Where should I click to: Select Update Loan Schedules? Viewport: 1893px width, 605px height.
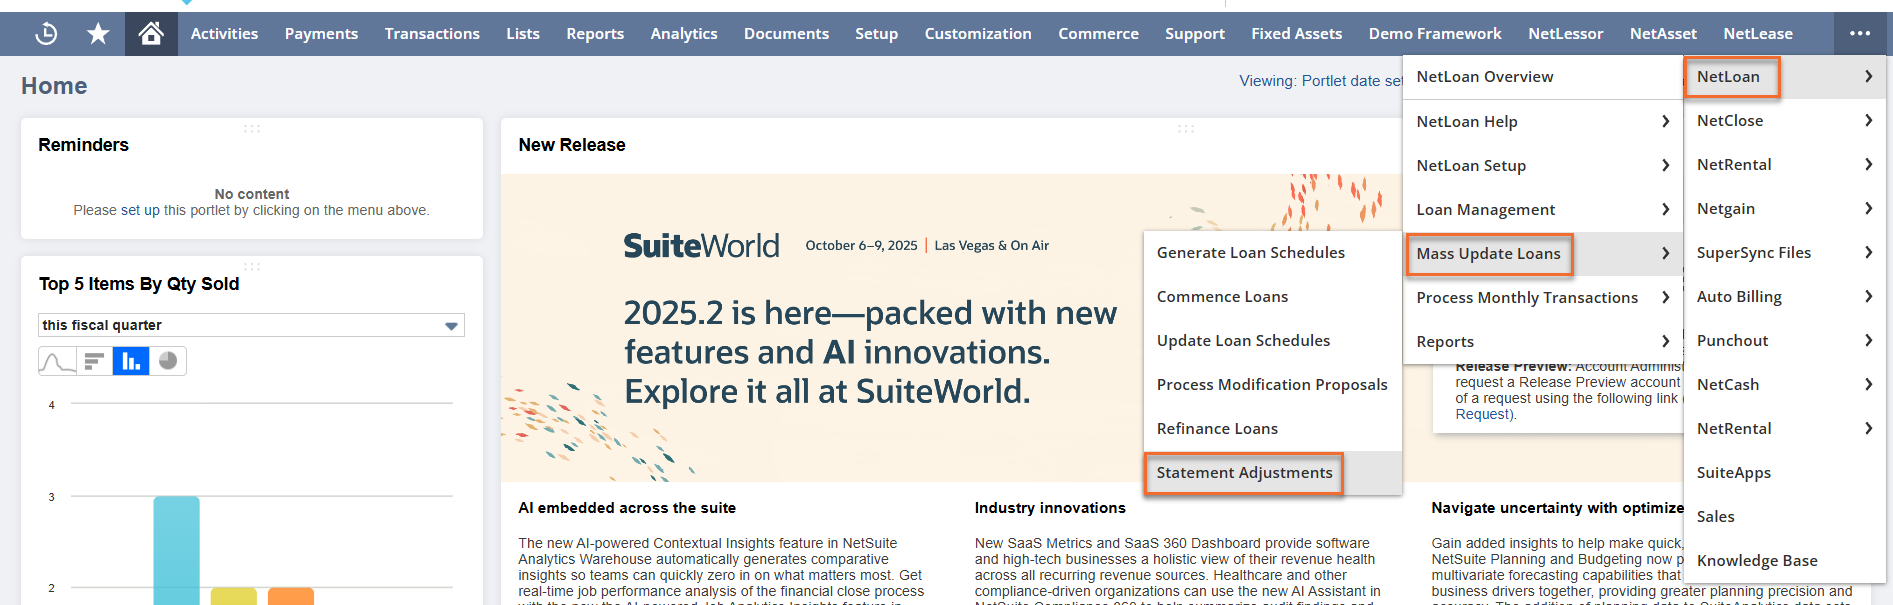[1273, 341]
